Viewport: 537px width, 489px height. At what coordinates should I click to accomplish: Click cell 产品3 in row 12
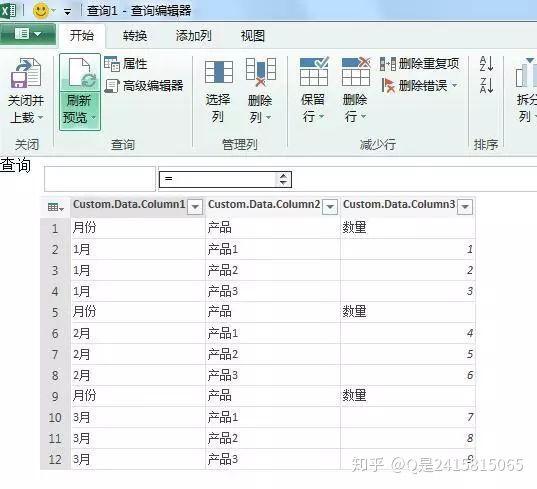click(x=273, y=459)
